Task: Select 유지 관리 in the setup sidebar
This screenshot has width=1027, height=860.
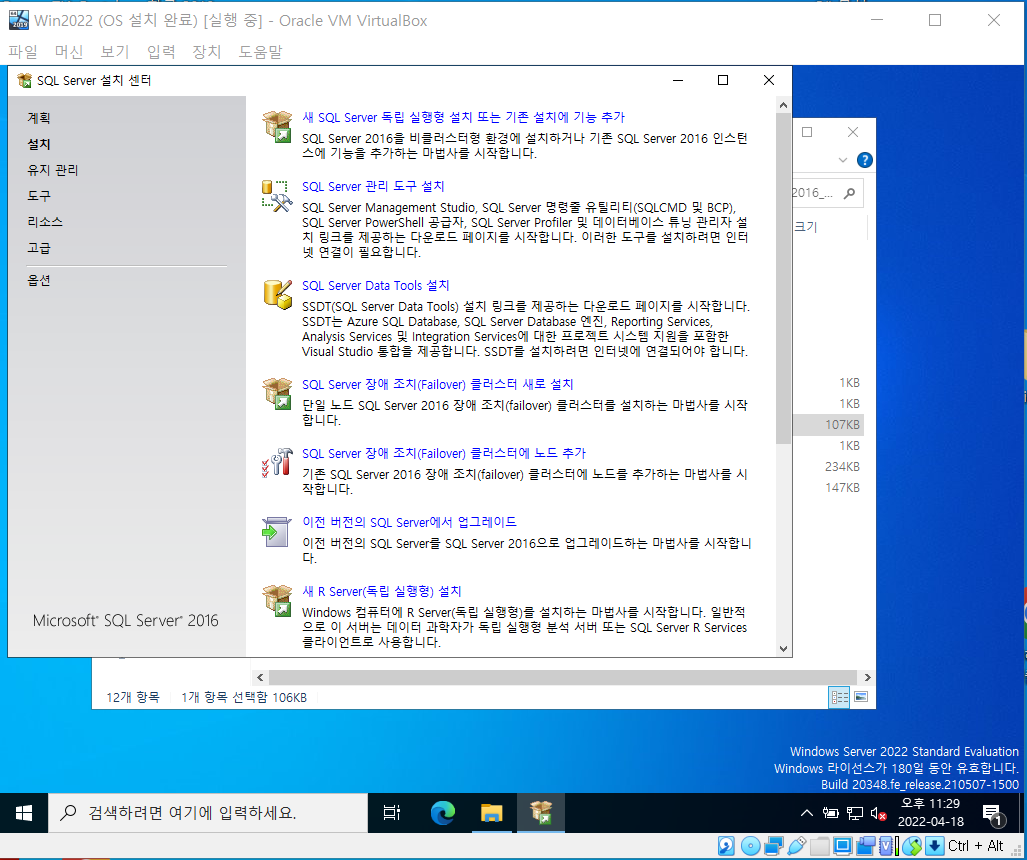Action: pyautogui.click(x=52, y=170)
